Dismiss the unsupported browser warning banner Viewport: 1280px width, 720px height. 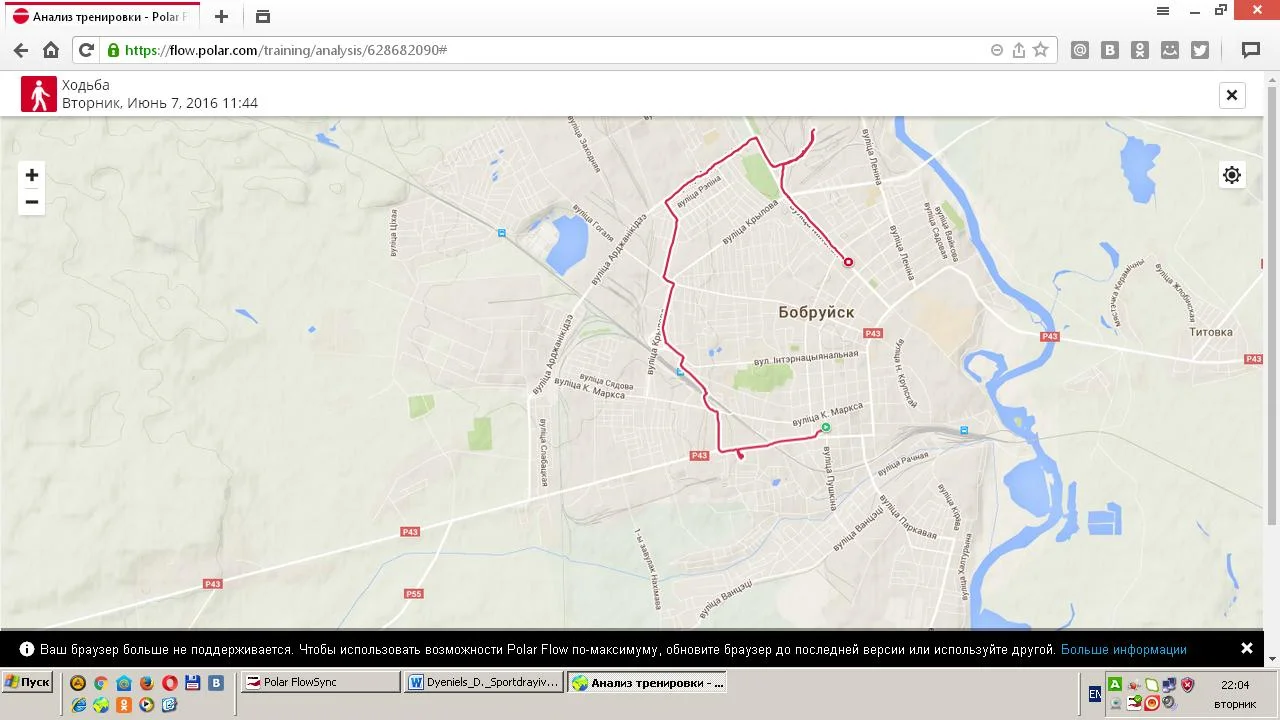(x=1247, y=648)
